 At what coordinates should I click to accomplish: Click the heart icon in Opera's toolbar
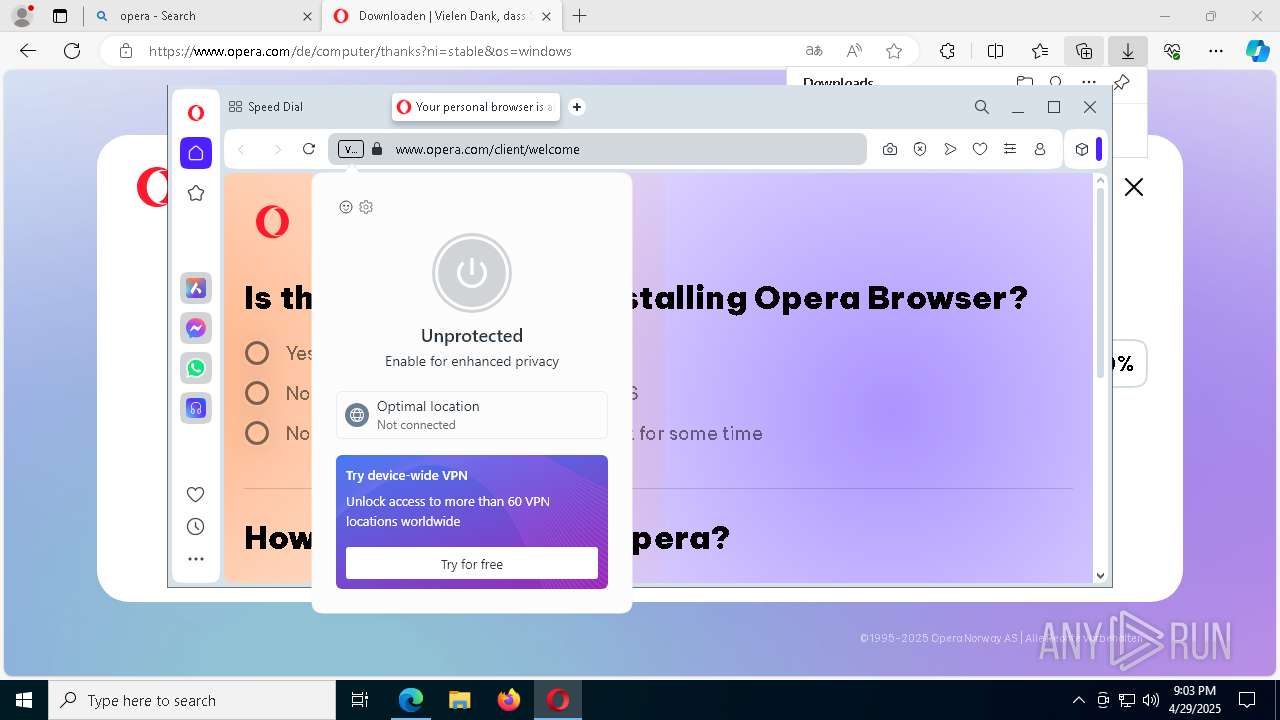click(x=980, y=149)
